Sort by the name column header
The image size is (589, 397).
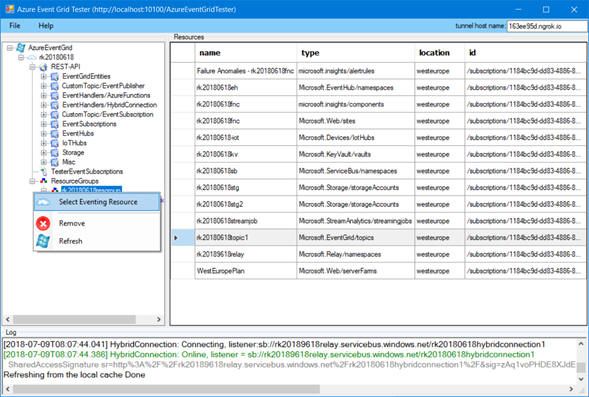(x=246, y=53)
